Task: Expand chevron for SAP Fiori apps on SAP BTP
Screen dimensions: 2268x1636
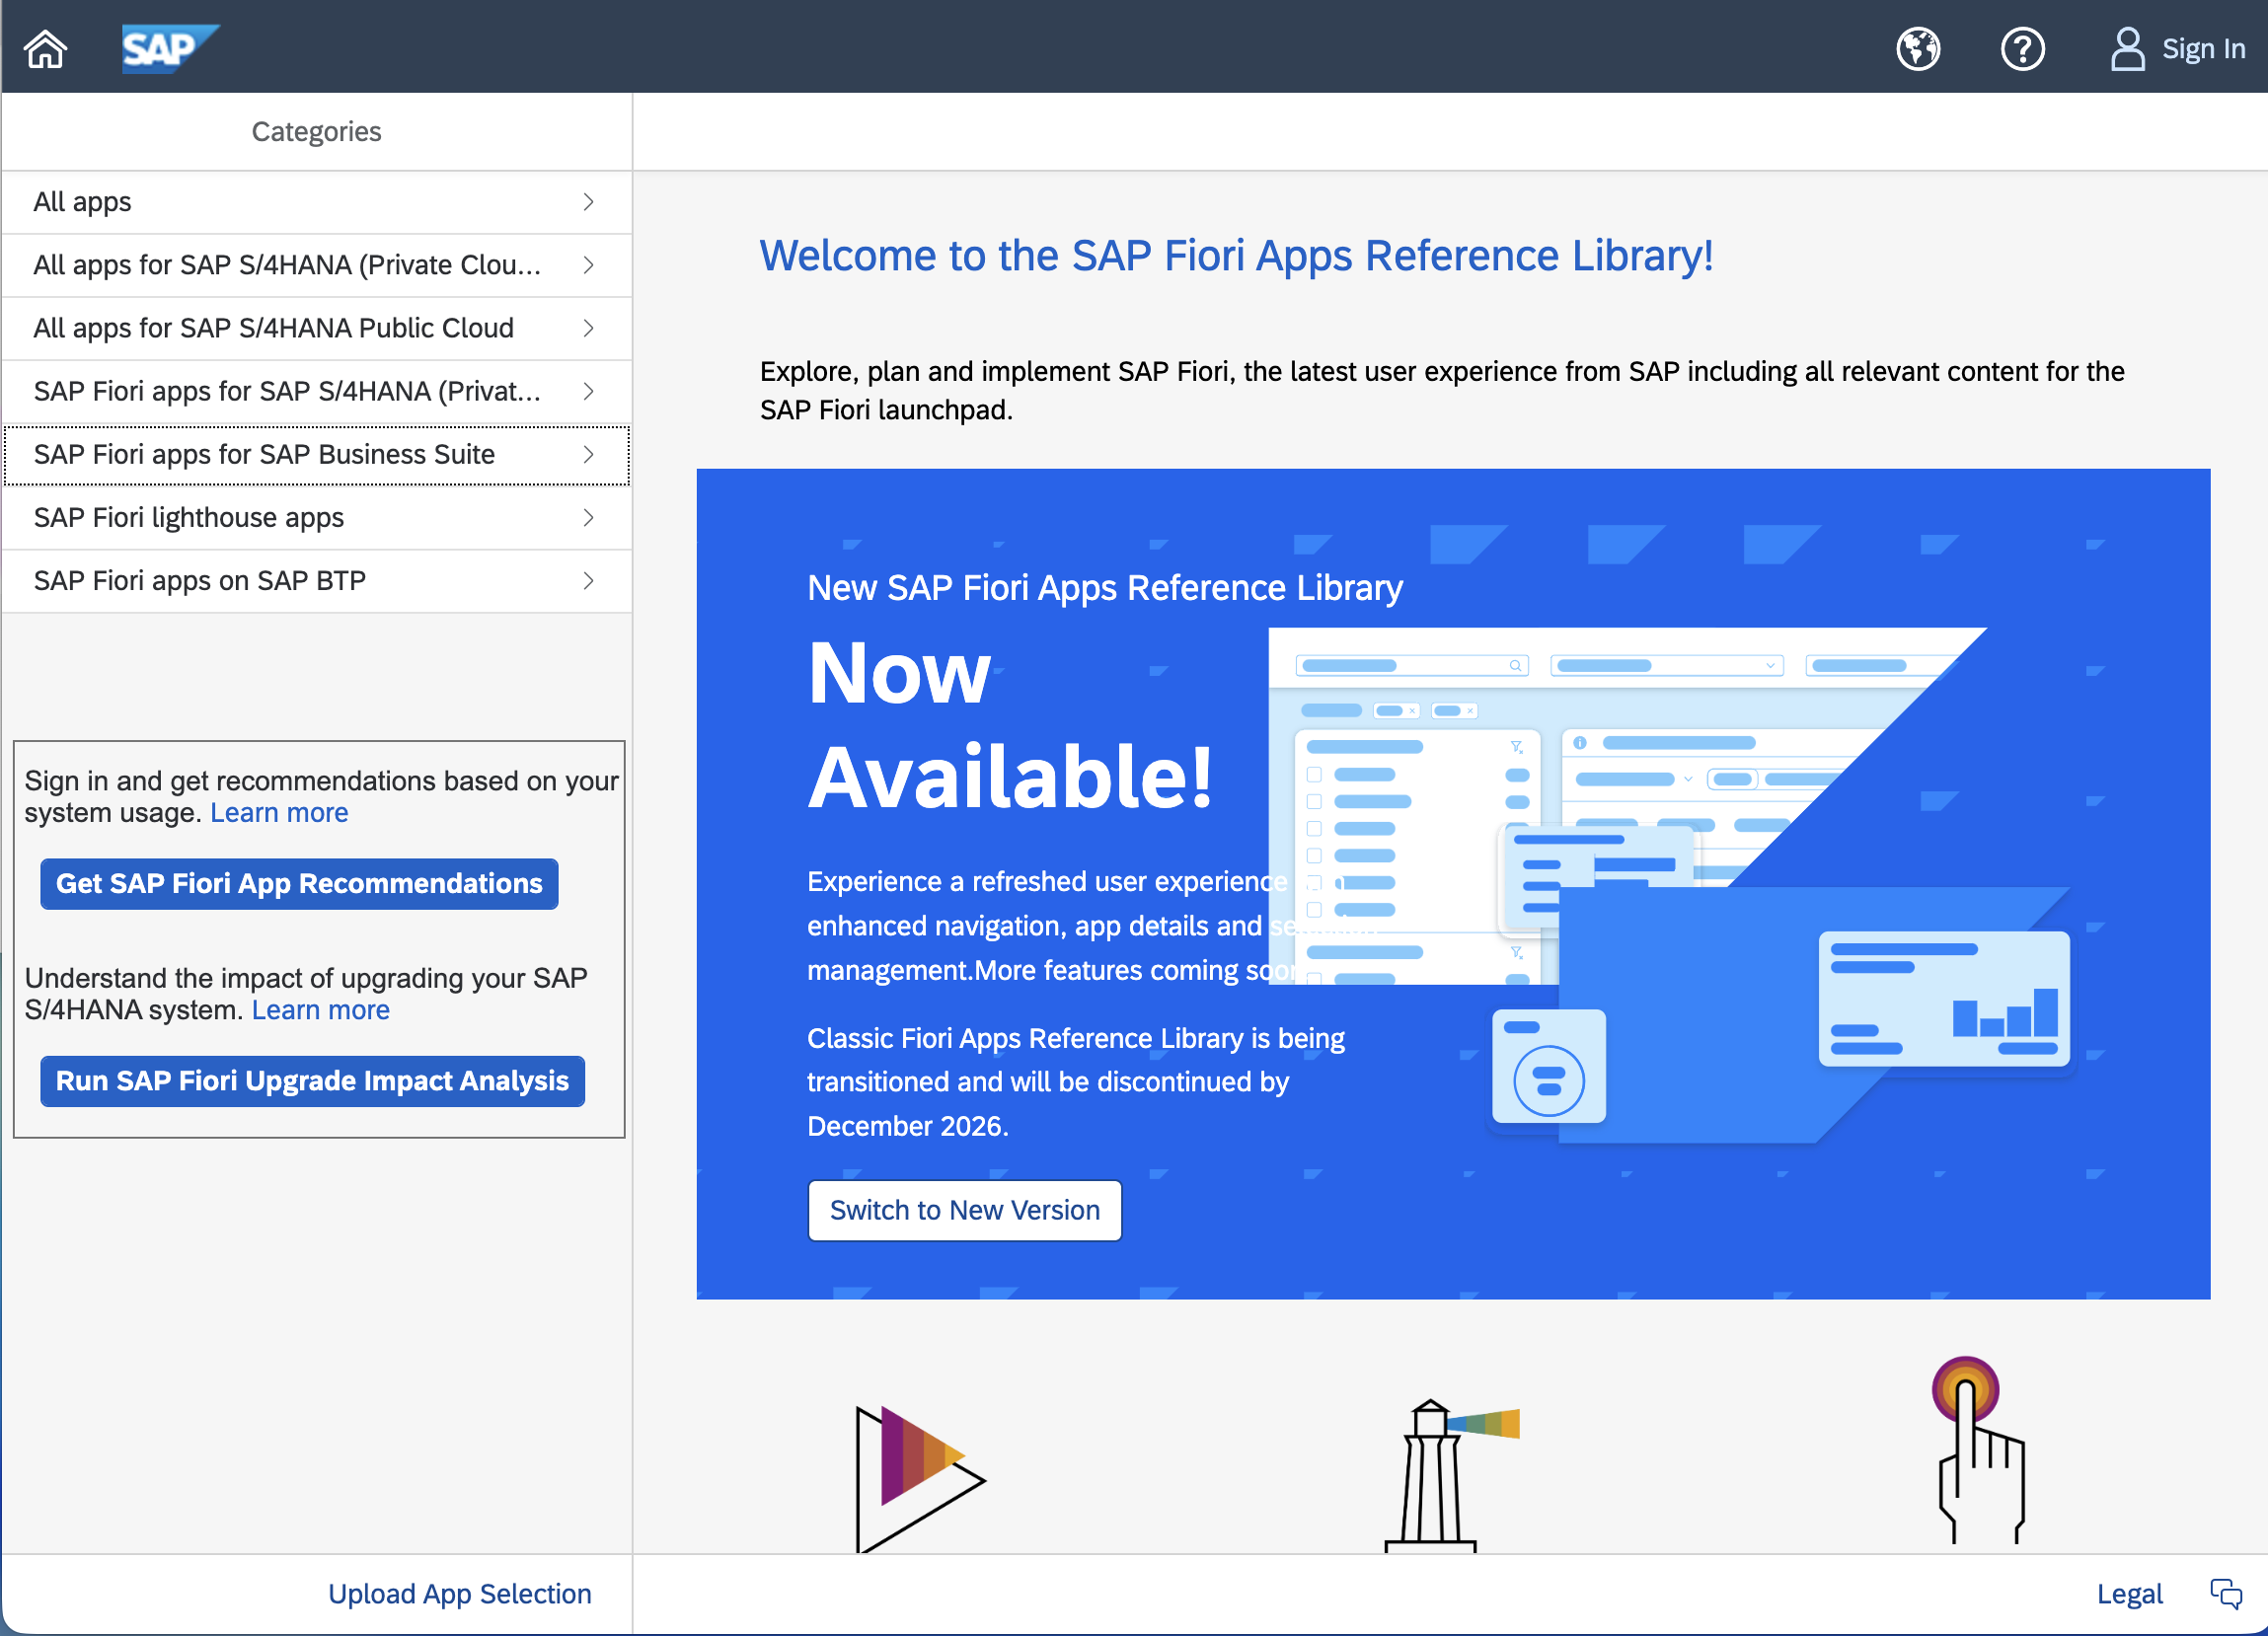Action: click(588, 580)
